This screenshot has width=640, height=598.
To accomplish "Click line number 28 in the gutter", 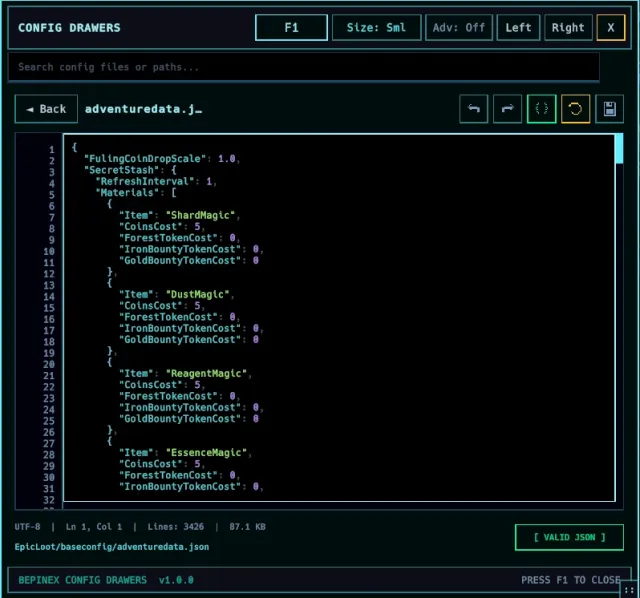I will [x=49, y=455].
